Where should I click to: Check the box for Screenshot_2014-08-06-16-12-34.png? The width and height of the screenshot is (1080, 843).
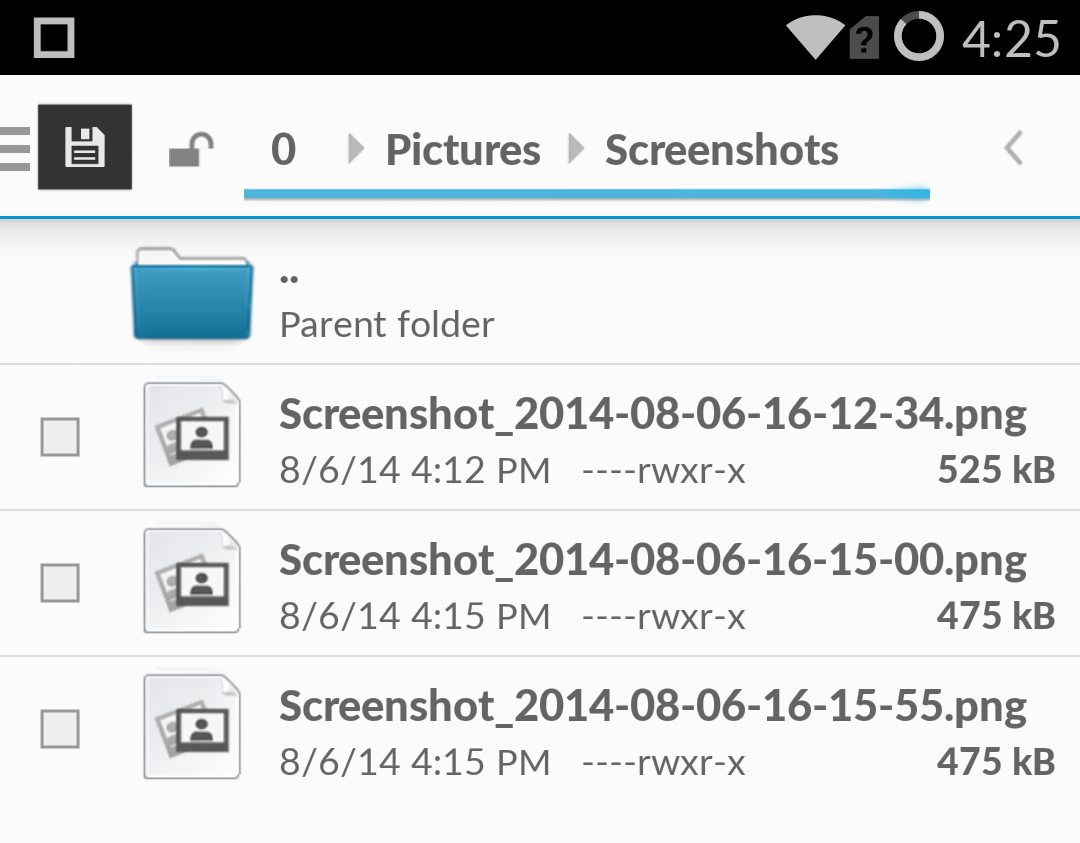click(60, 437)
